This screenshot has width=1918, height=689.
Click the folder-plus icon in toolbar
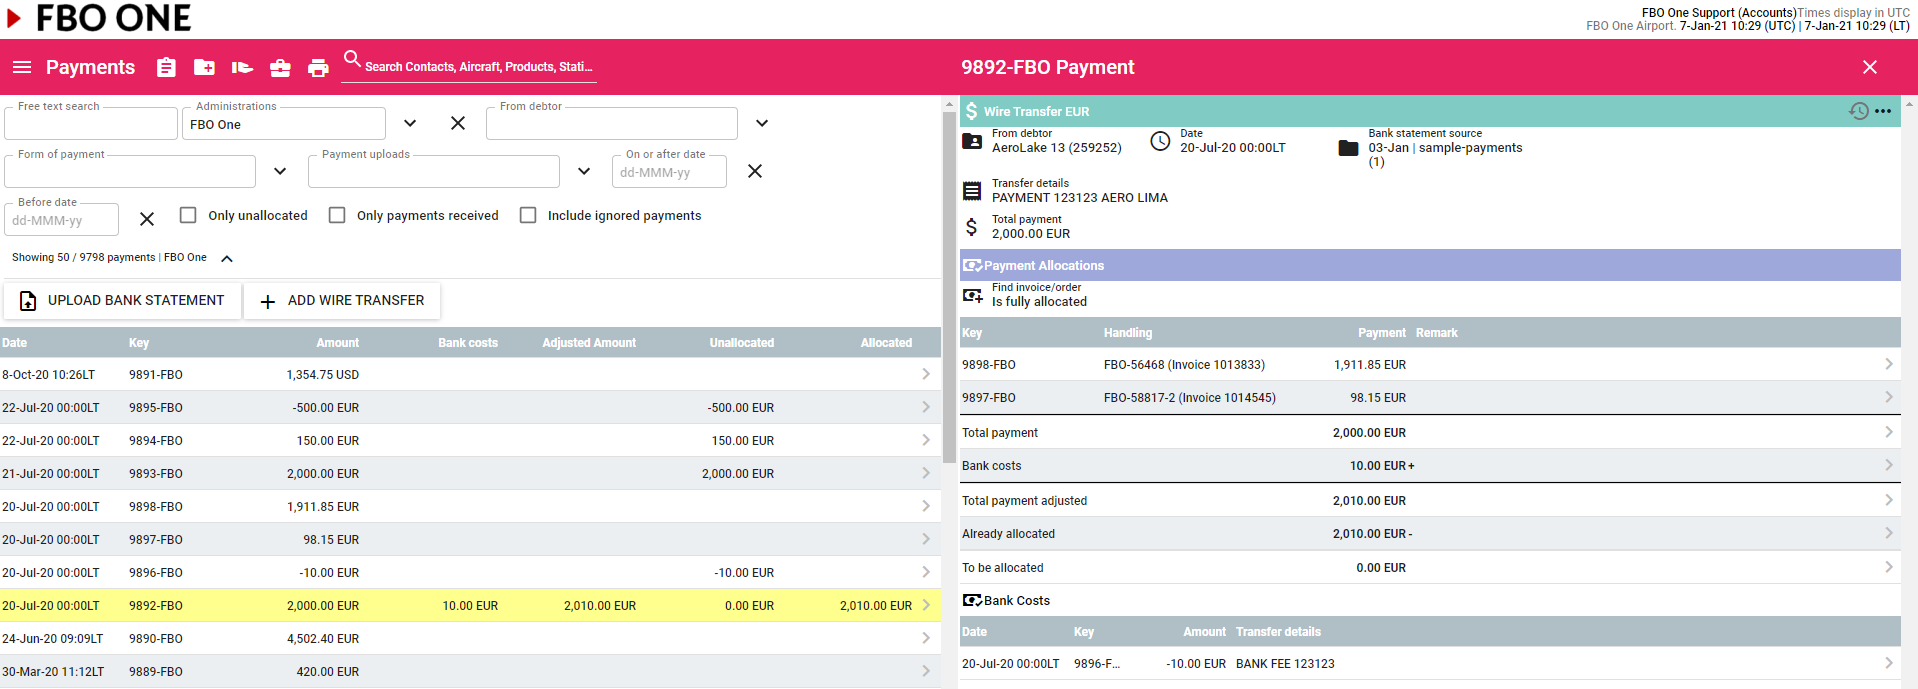[x=204, y=67]
